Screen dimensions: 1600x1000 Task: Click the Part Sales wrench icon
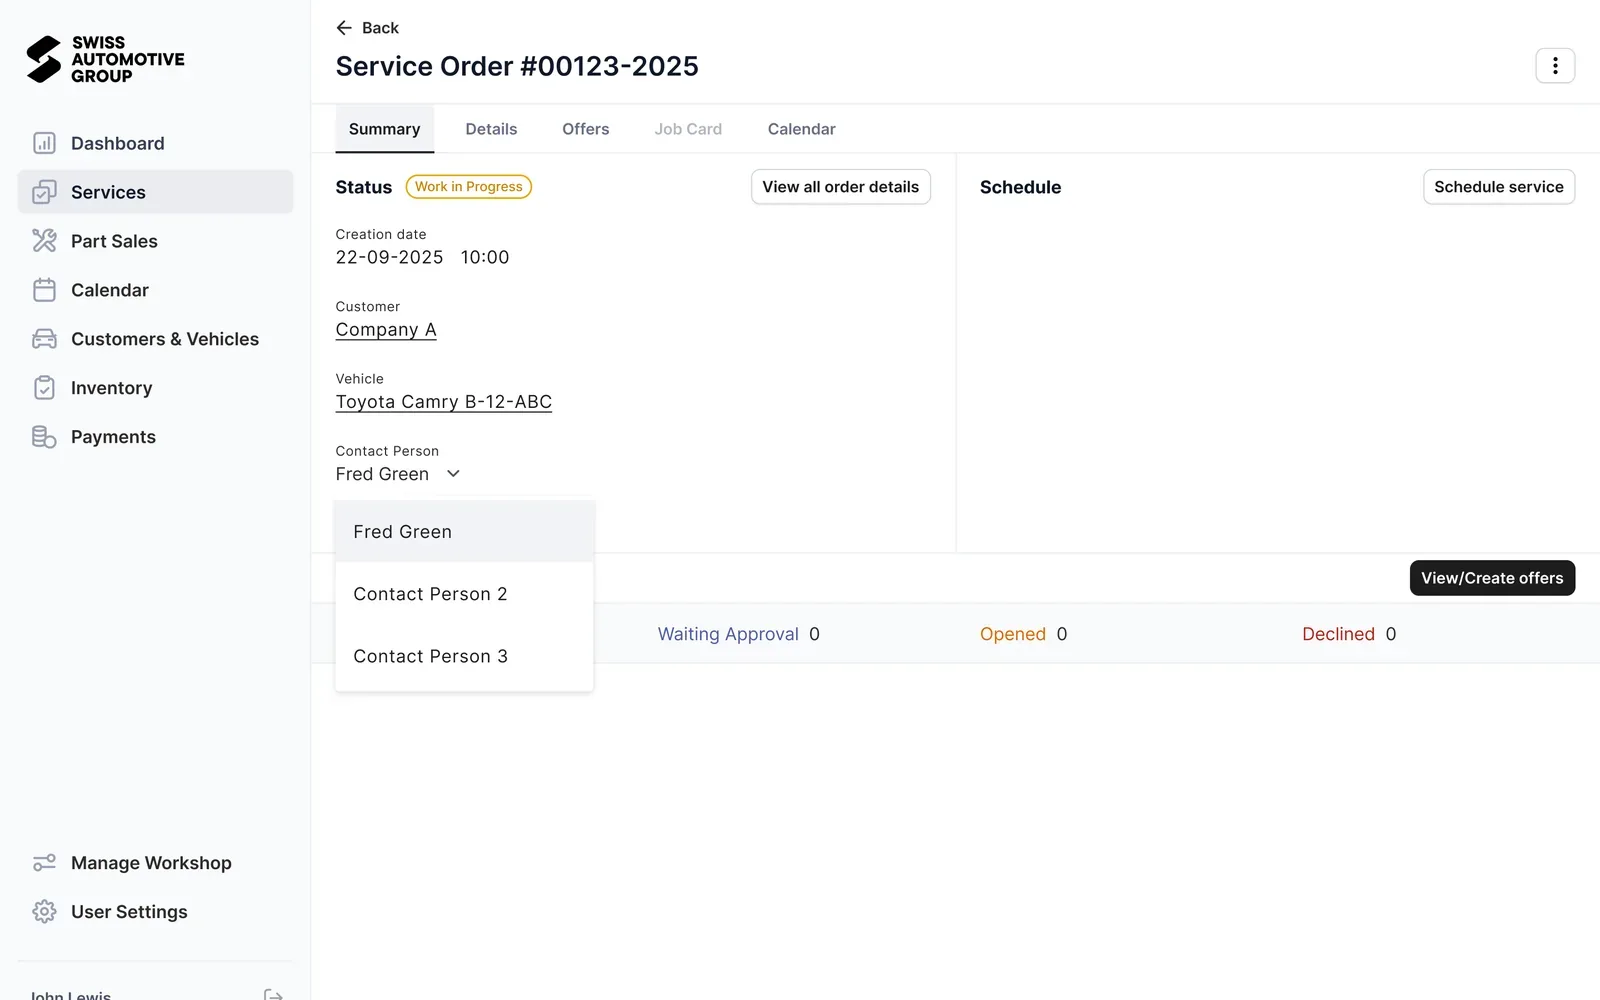click(x=44, y=241)
